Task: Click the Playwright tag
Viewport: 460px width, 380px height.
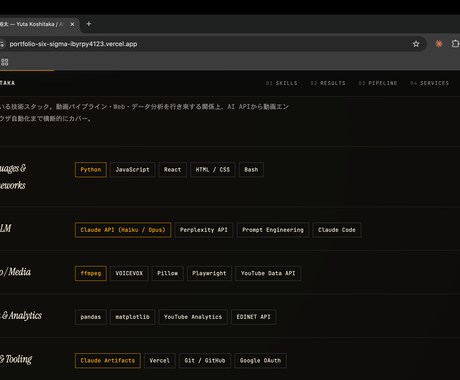Action: tap(209, 273)
